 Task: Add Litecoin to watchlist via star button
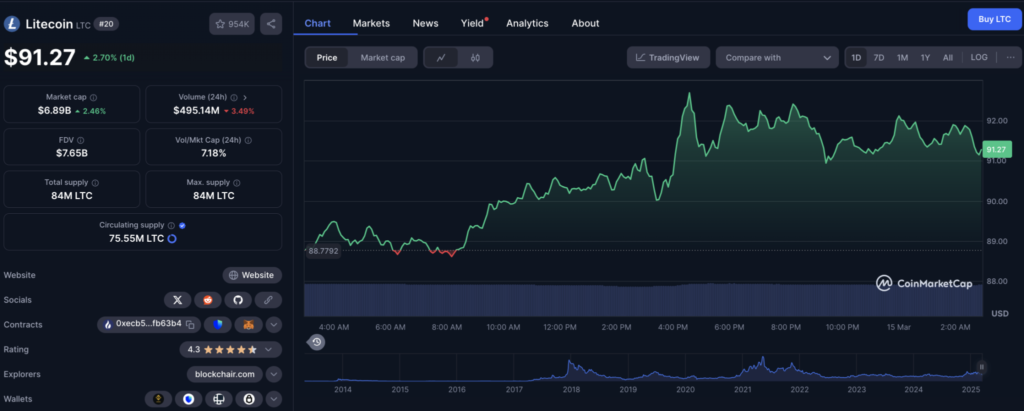(232, 22)
